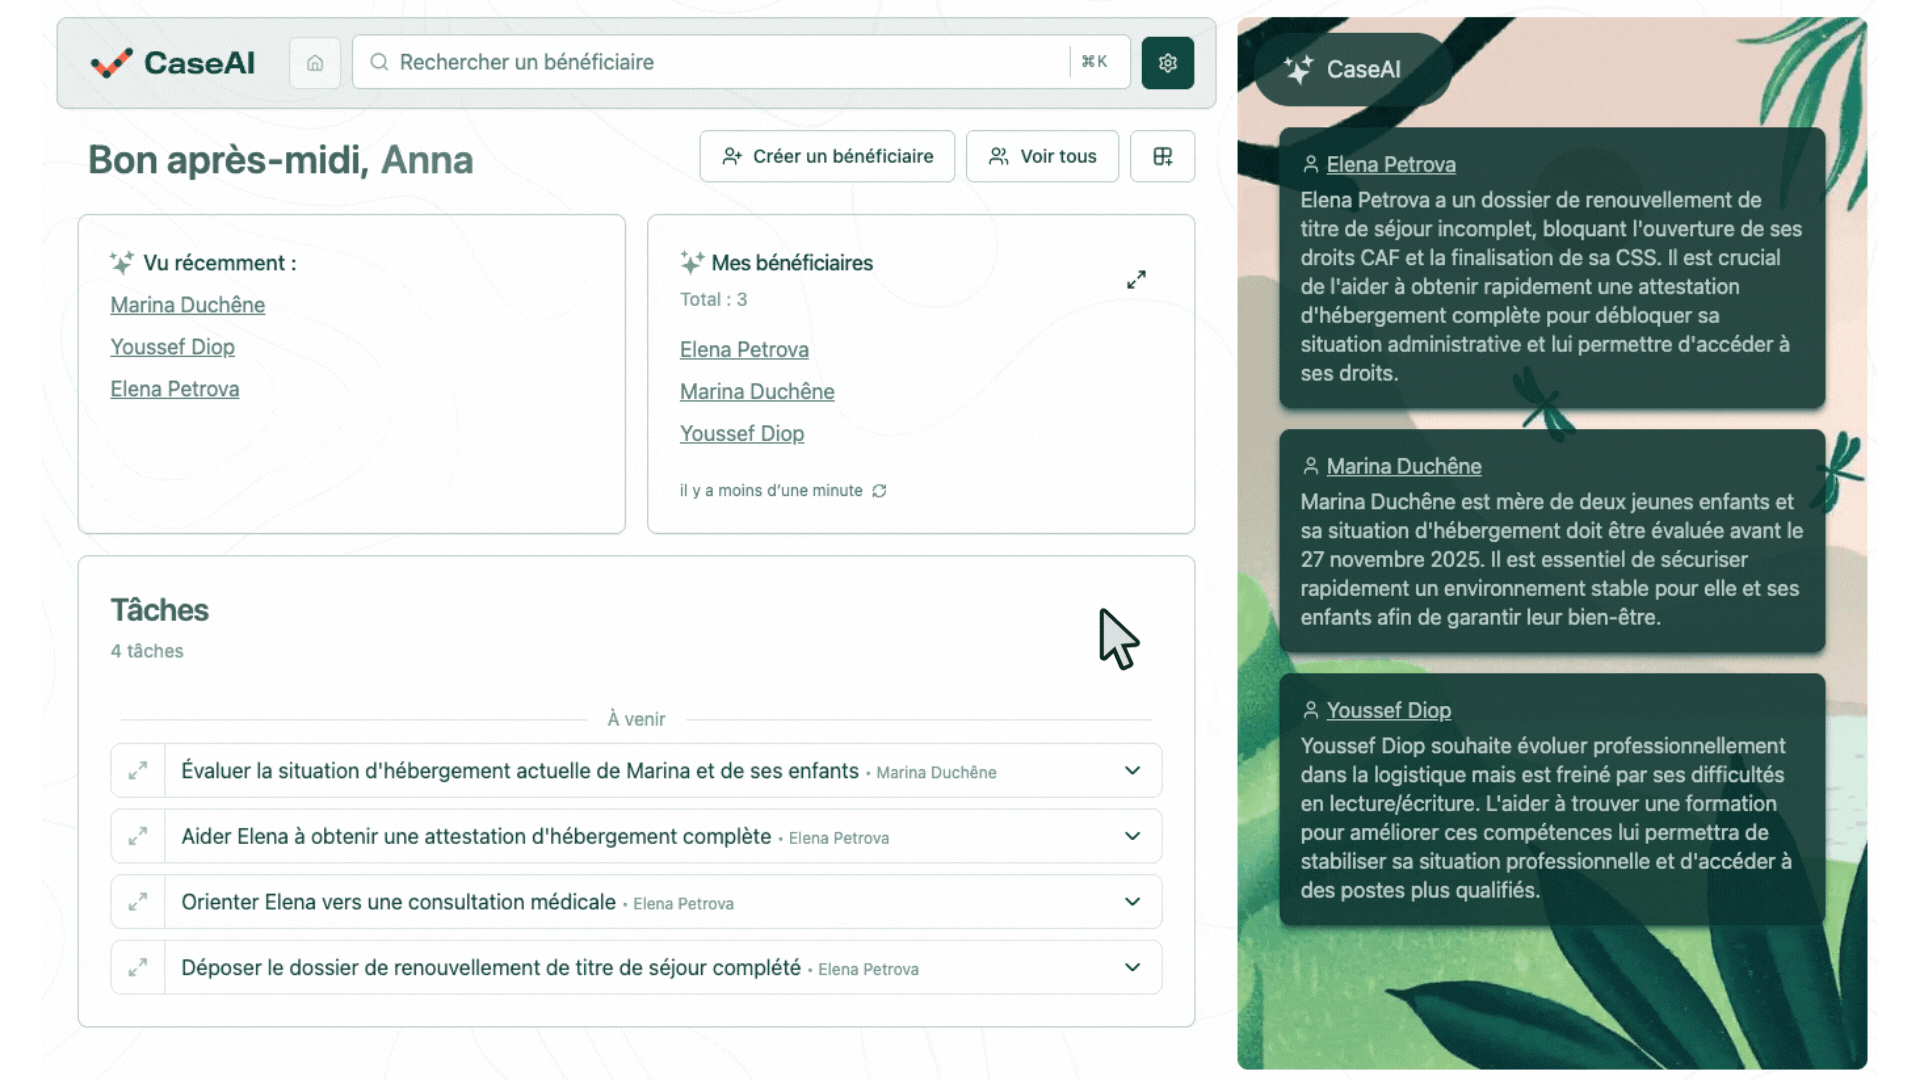Click the sparkle icon in the CaseAI assistant bubble

coord(1300,70)
